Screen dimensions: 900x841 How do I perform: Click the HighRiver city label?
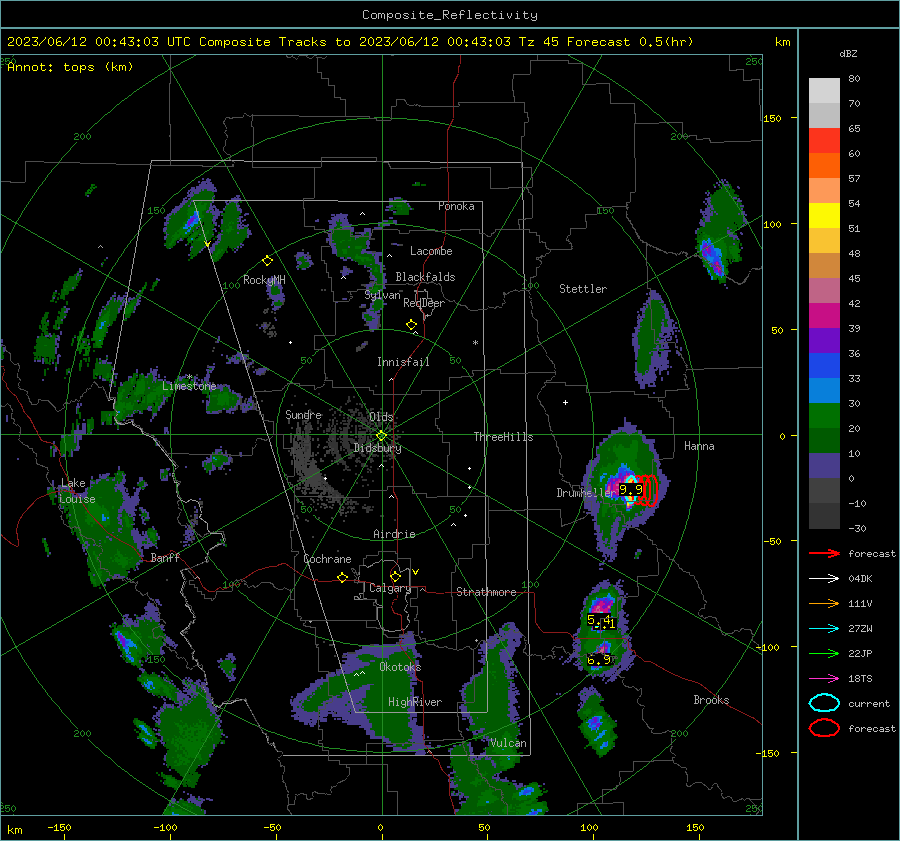pyautogui.click(x=415, y=702)
